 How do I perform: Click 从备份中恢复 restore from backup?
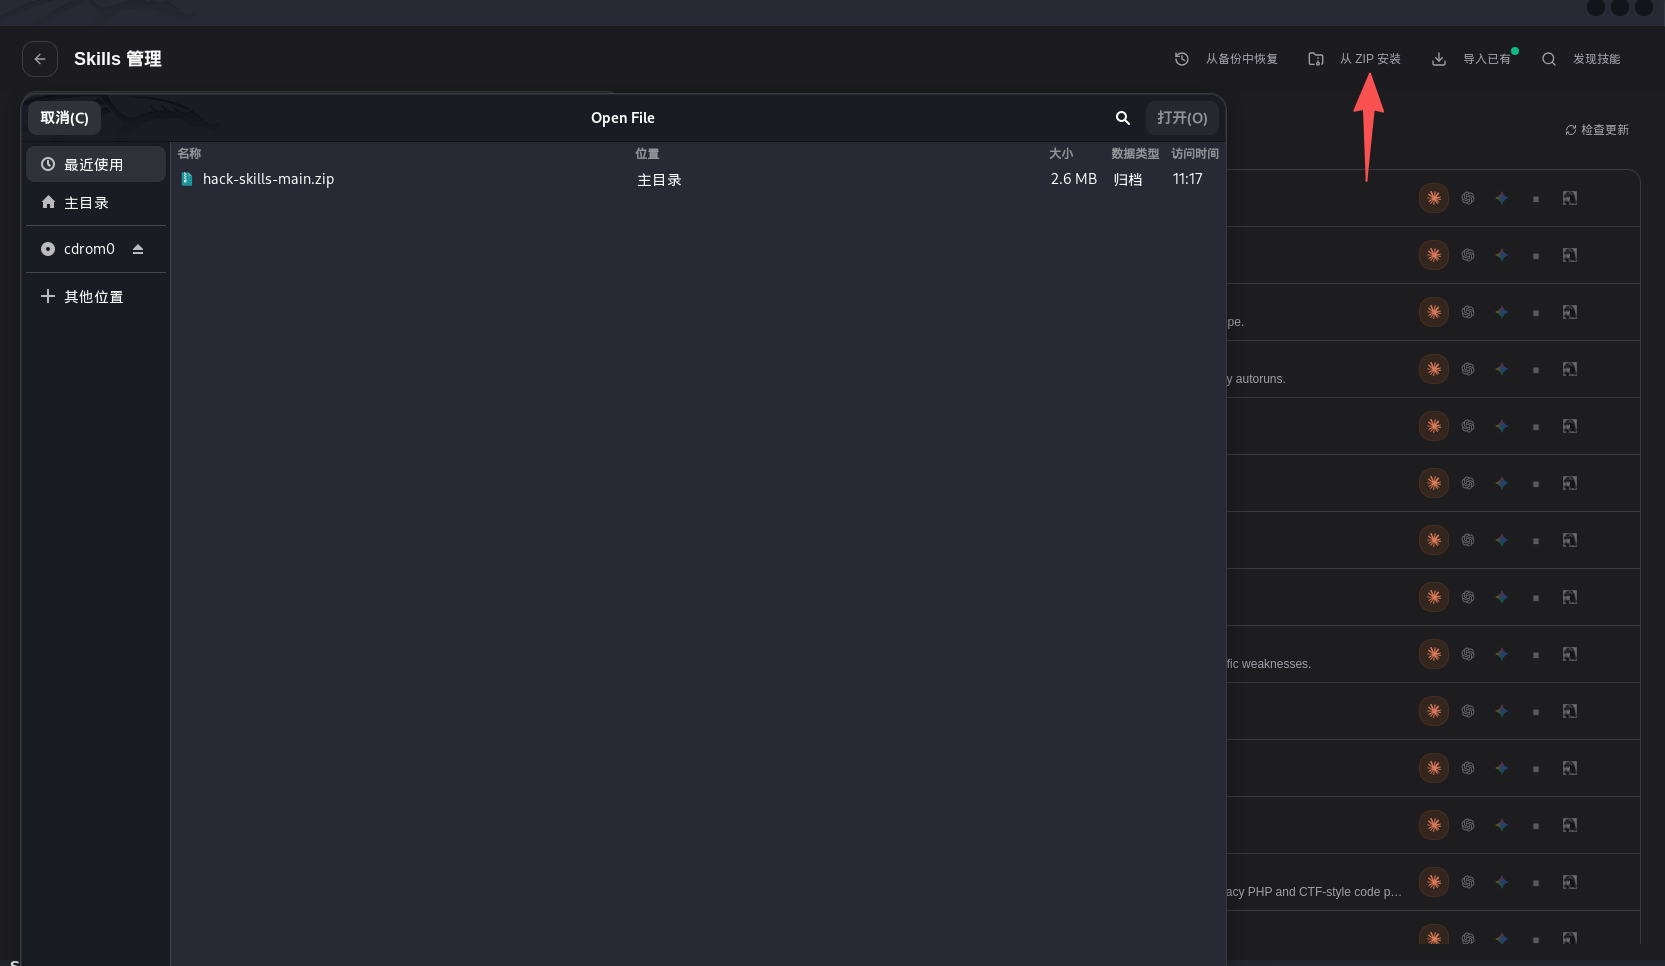[x=1241, y=59]
